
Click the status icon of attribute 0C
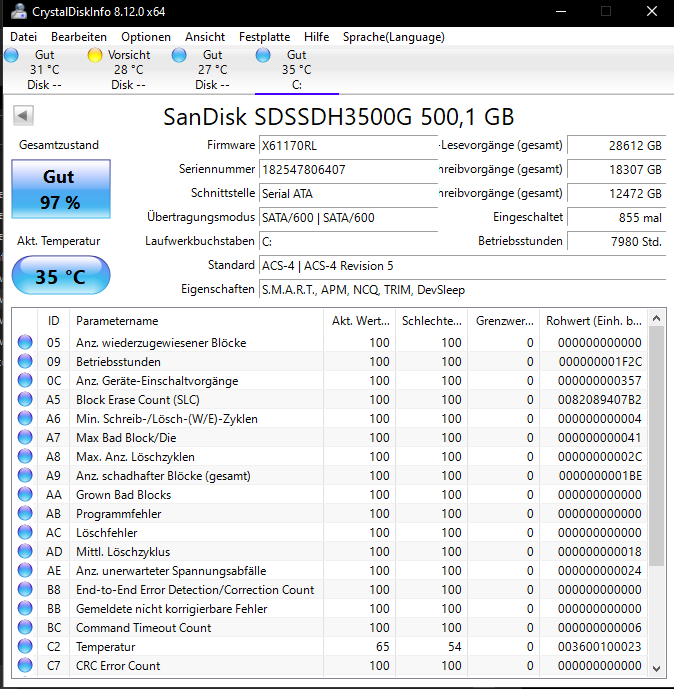[25, 381]
